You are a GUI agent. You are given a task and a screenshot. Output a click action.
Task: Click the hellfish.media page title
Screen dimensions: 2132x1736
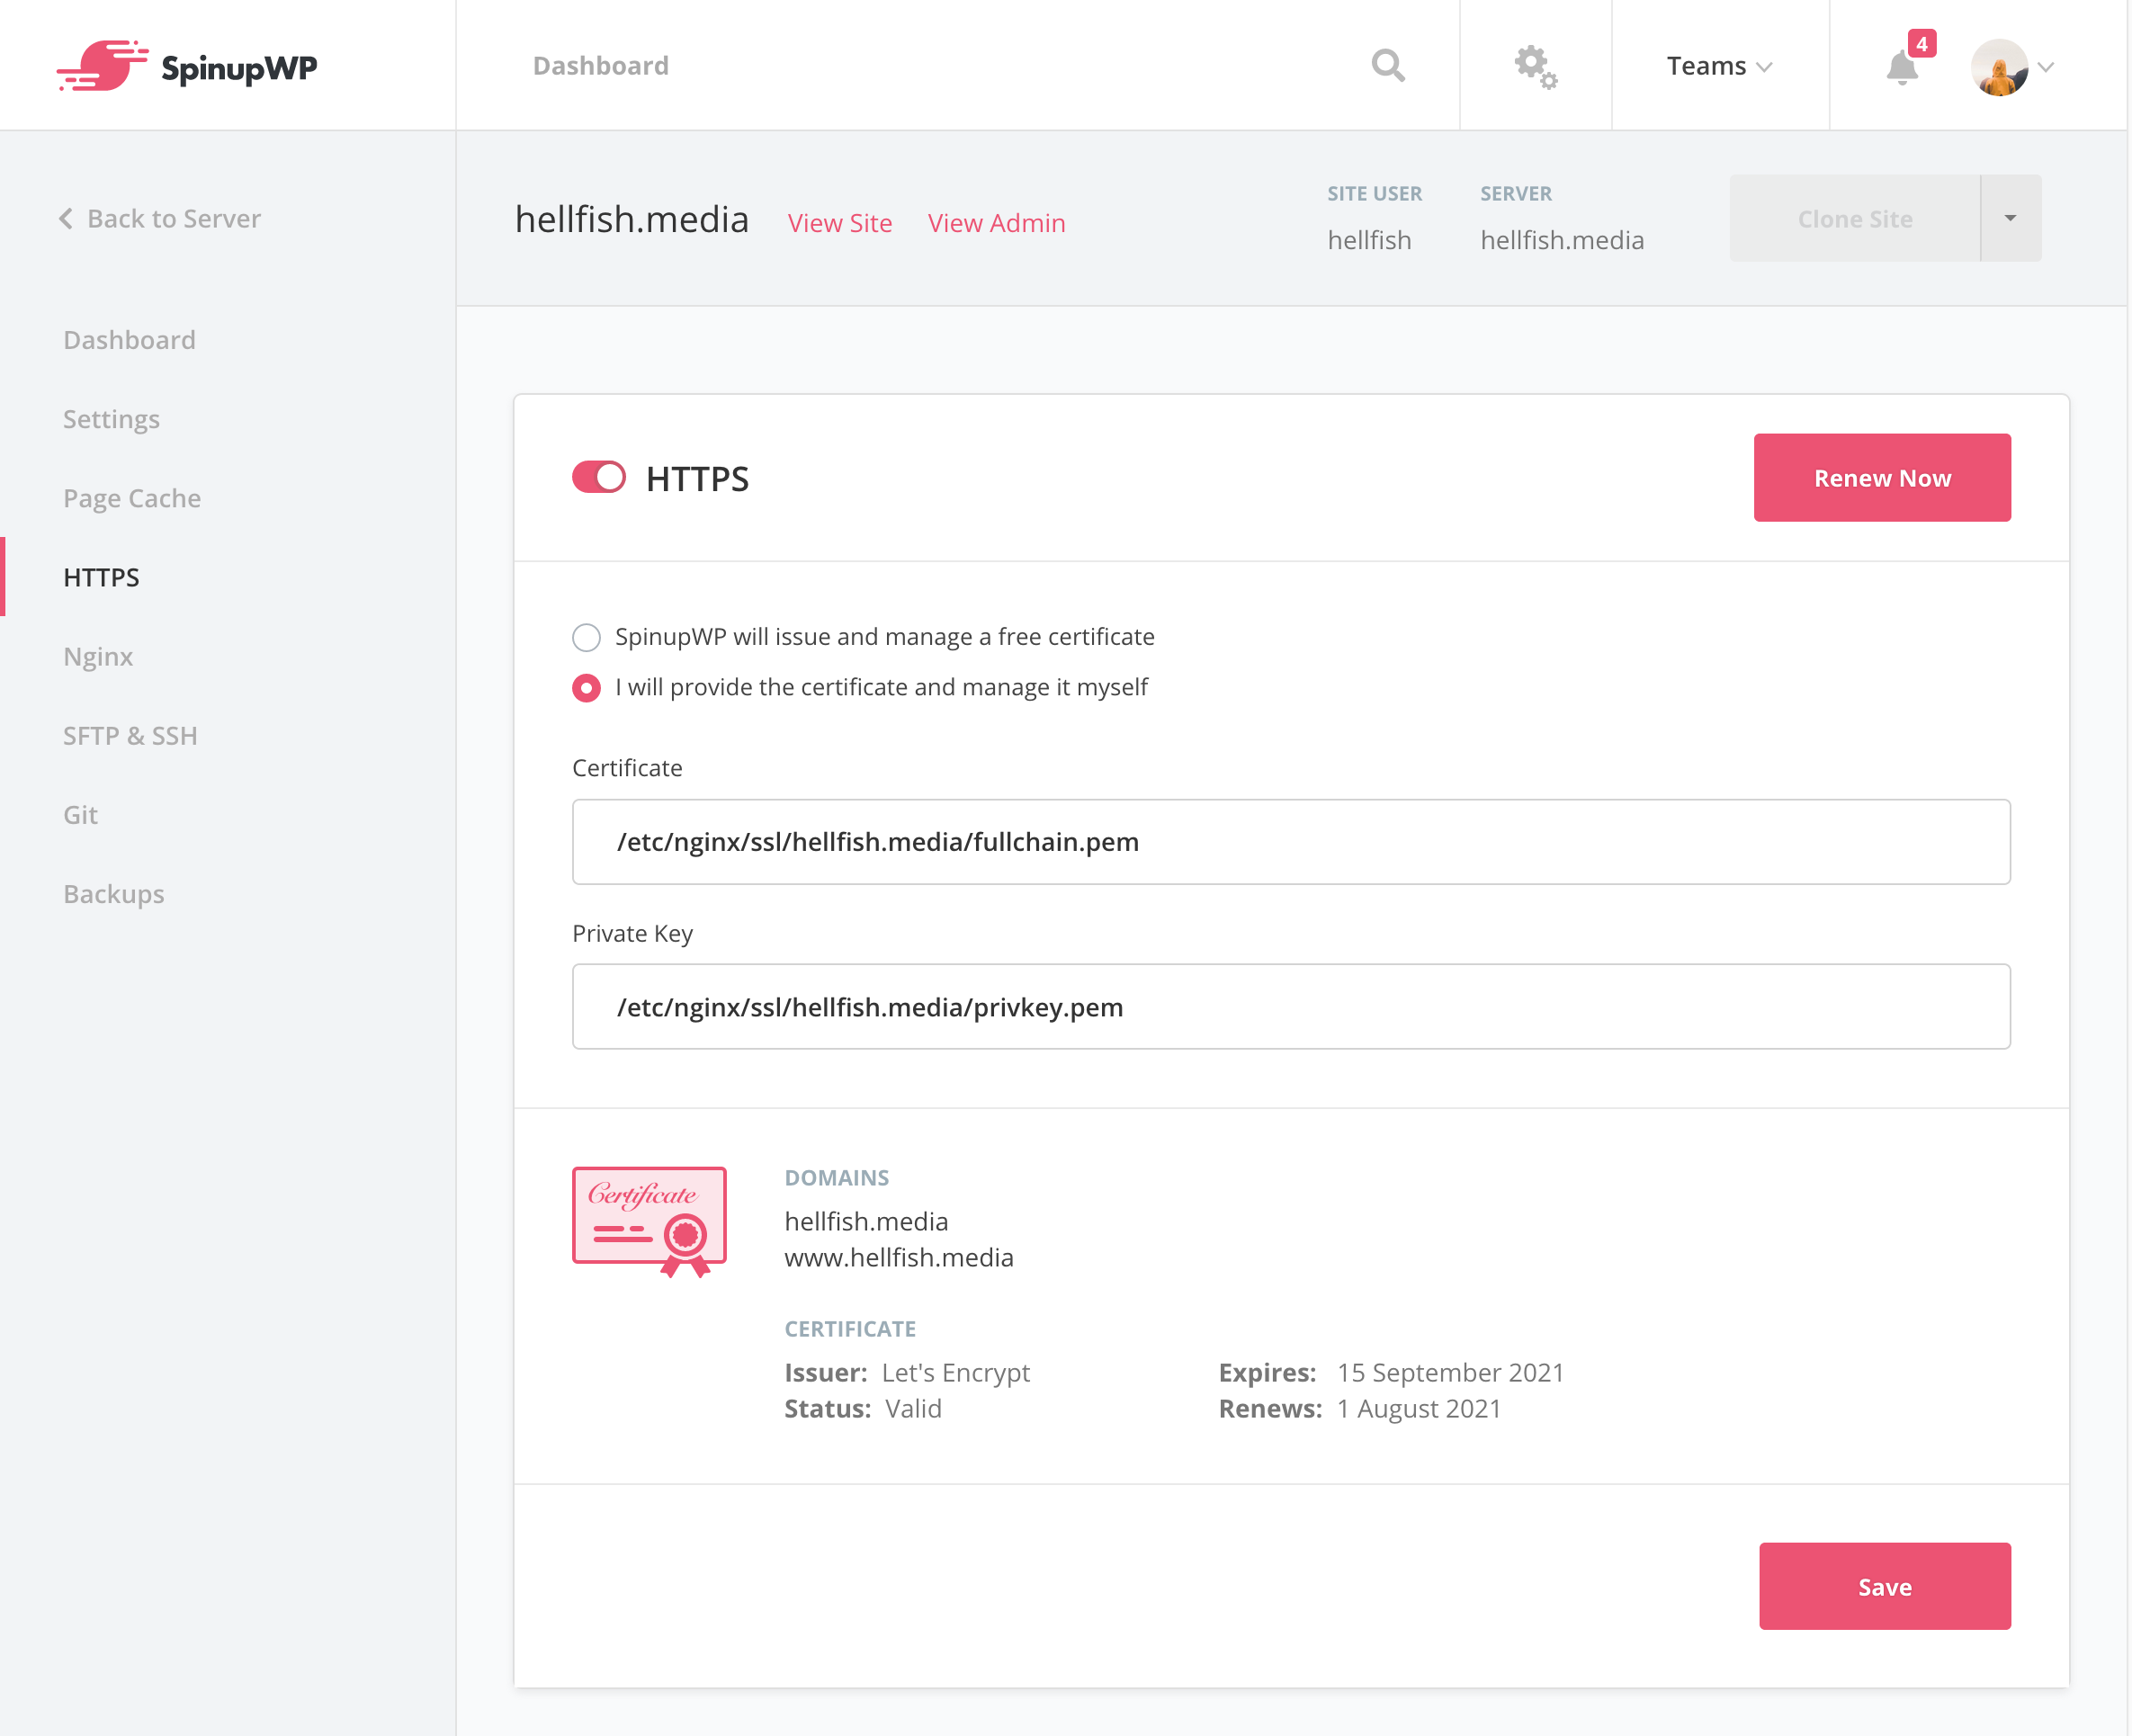point(632,219)
